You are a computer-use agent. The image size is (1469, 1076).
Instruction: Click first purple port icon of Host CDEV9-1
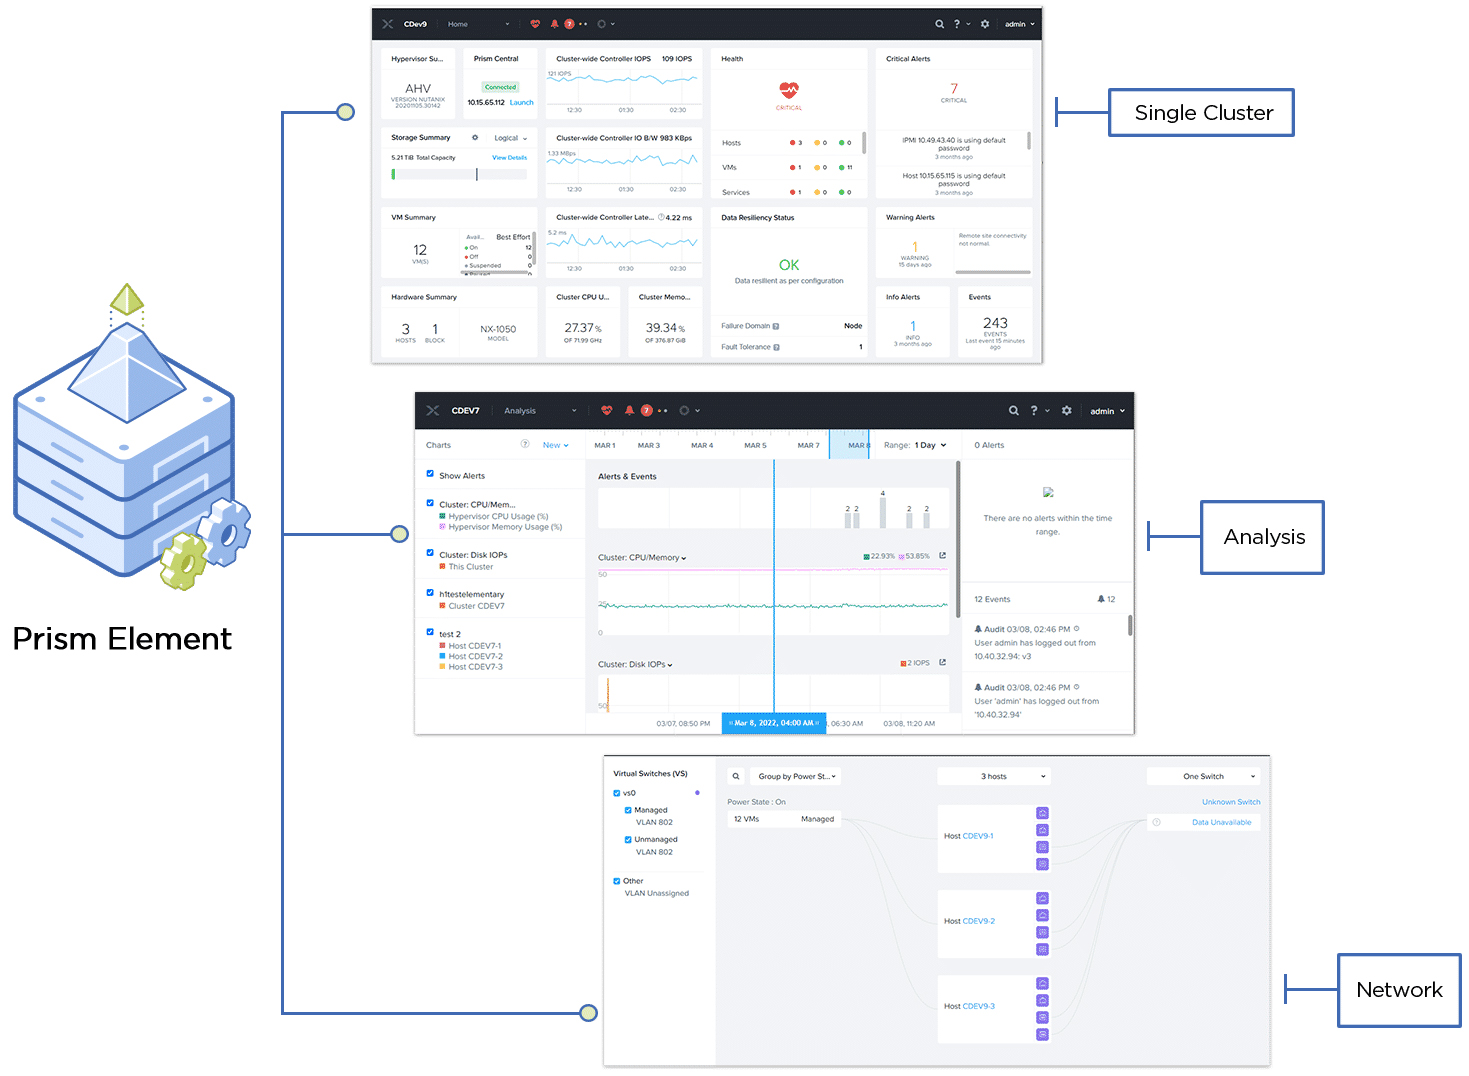[1042, 813]
